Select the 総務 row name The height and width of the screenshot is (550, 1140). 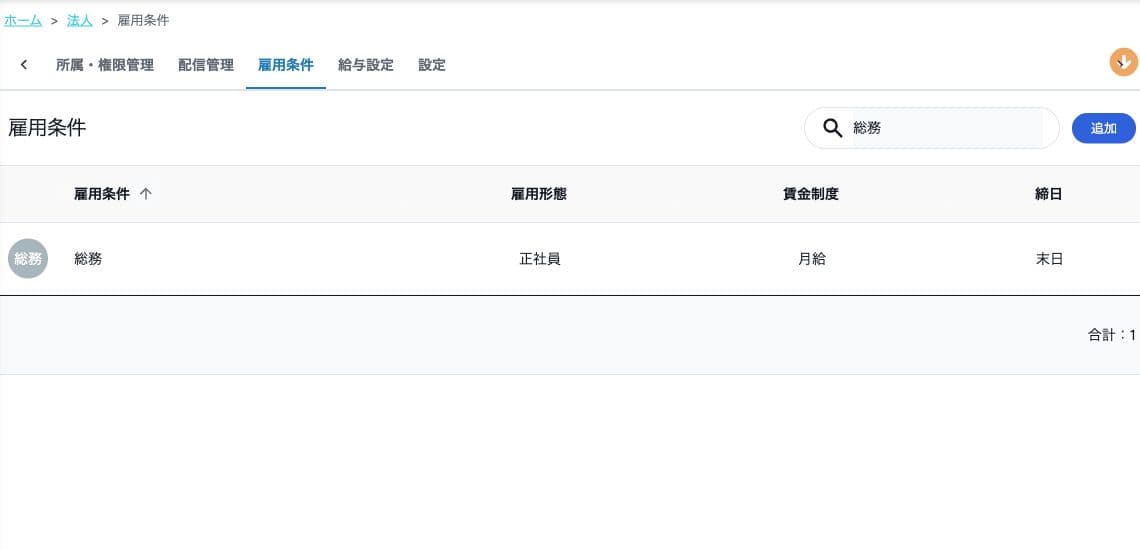[x=88, y=258]
